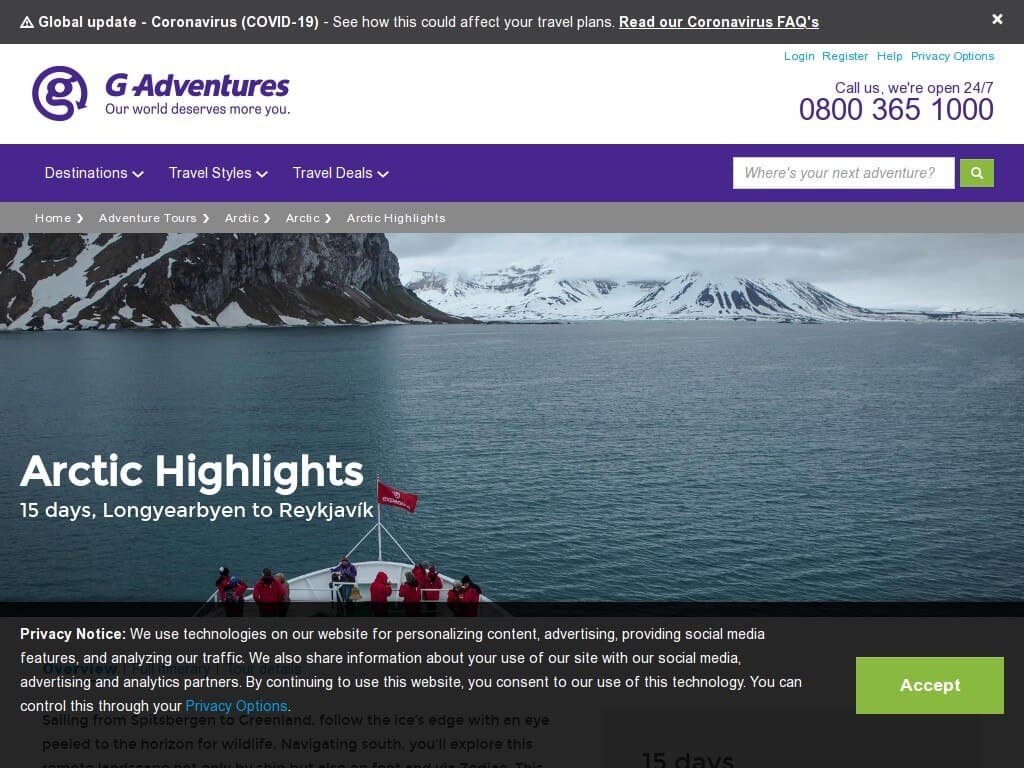Expand the Travel Deals menu

[340, 173]
